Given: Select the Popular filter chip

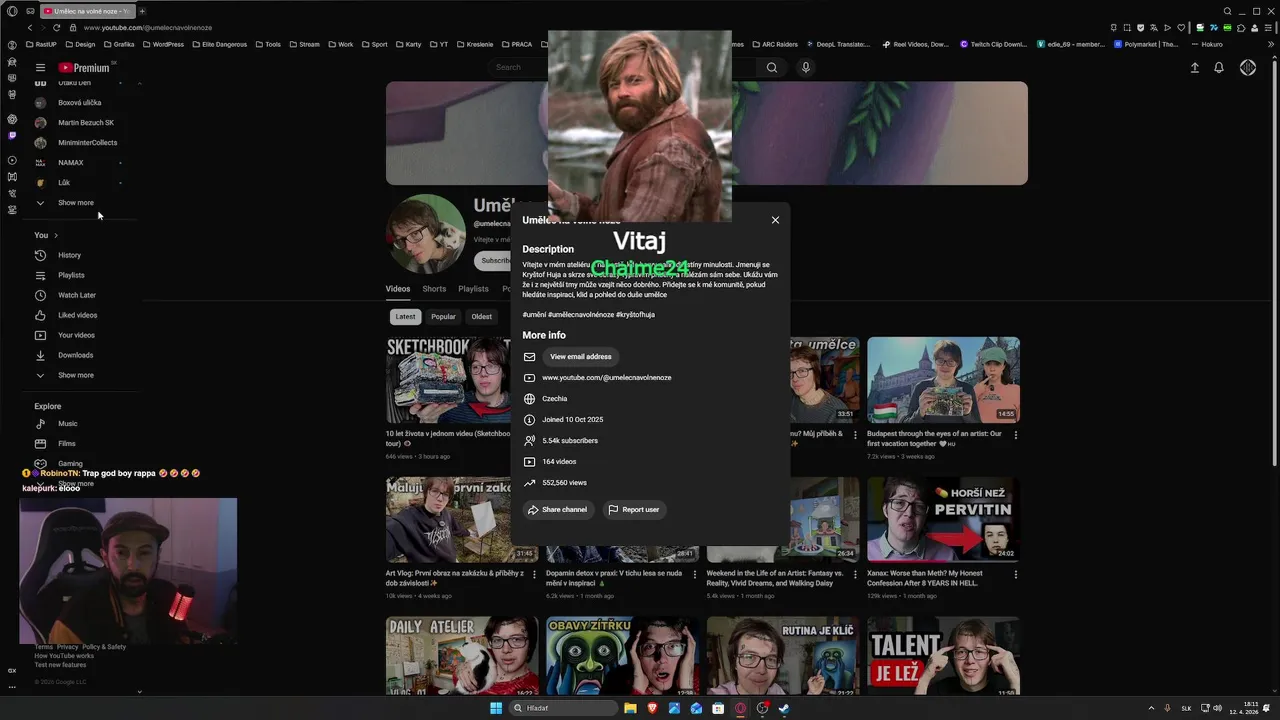Looking at the screenshot, I should point(443,317).
